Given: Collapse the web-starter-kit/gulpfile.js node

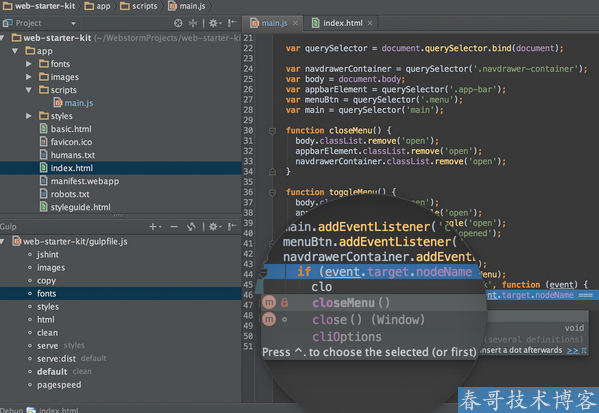Looking at the screenshot, I should 2,241.
